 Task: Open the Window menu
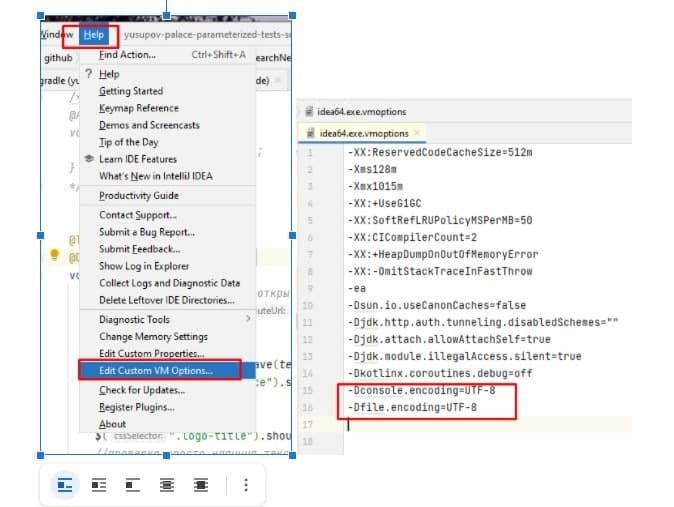point(57,35)
